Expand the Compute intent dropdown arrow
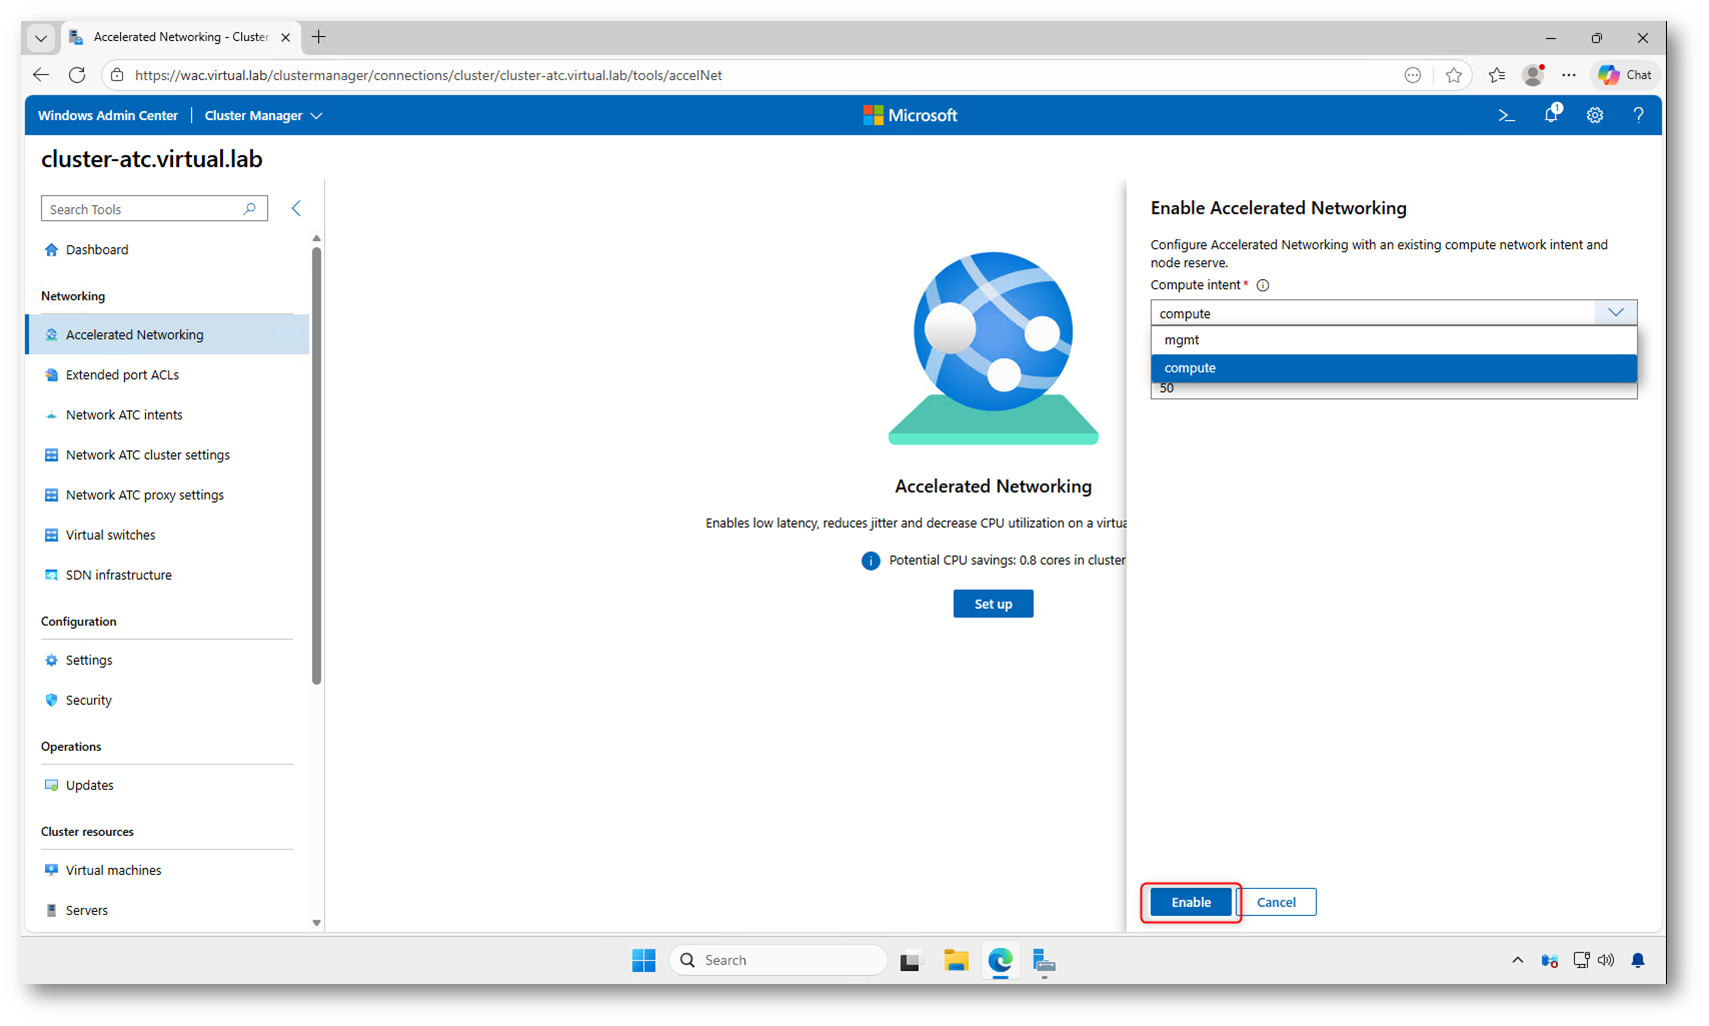The height and width of the screenshot is (1026, 1709). point(1615,313)
